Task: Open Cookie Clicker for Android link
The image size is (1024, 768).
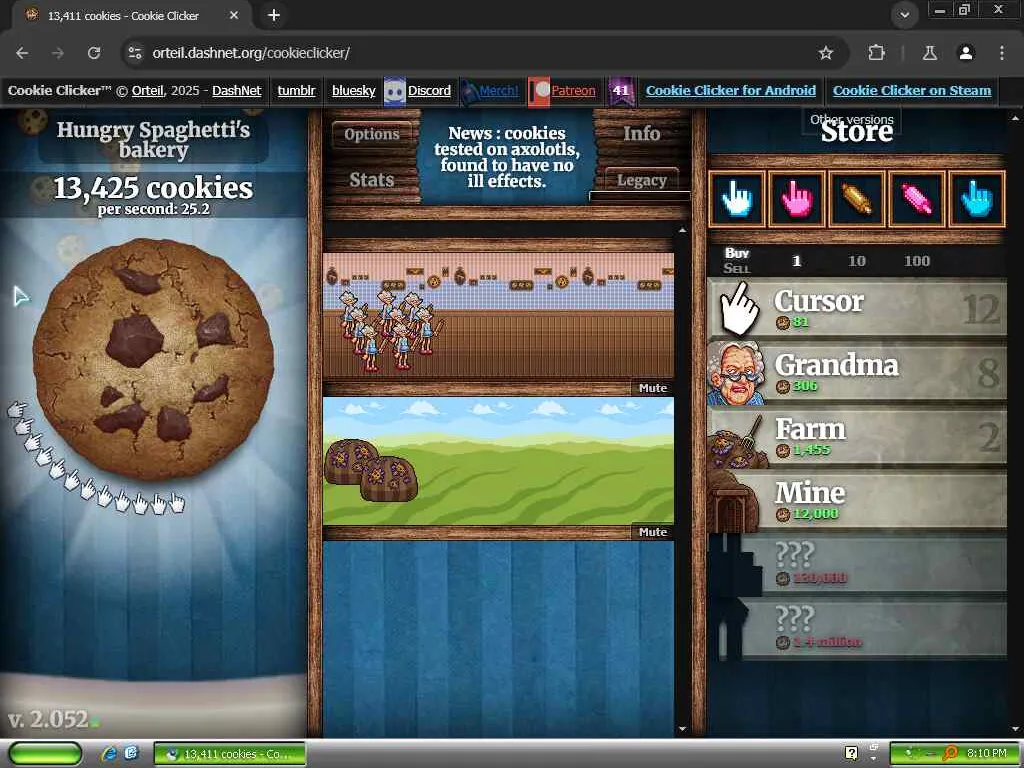Action: pos(731,91)
